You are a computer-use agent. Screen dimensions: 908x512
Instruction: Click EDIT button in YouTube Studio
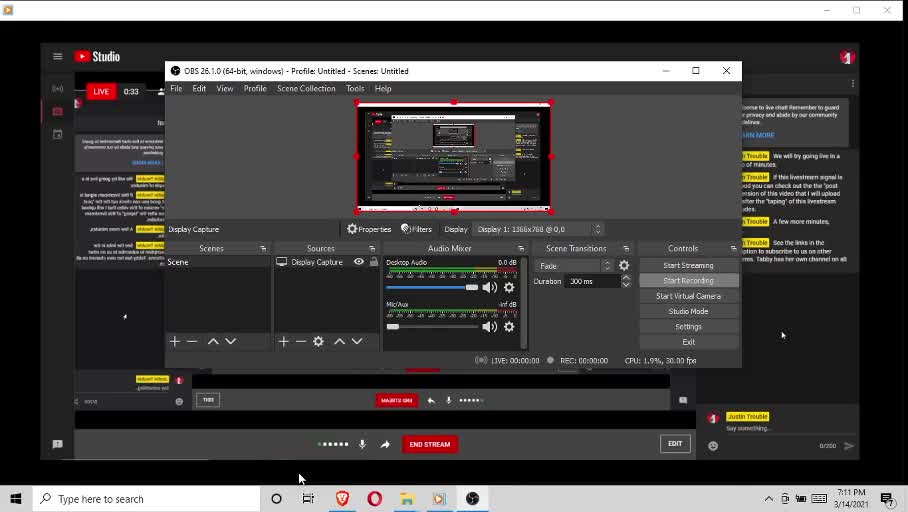[675, 444]
